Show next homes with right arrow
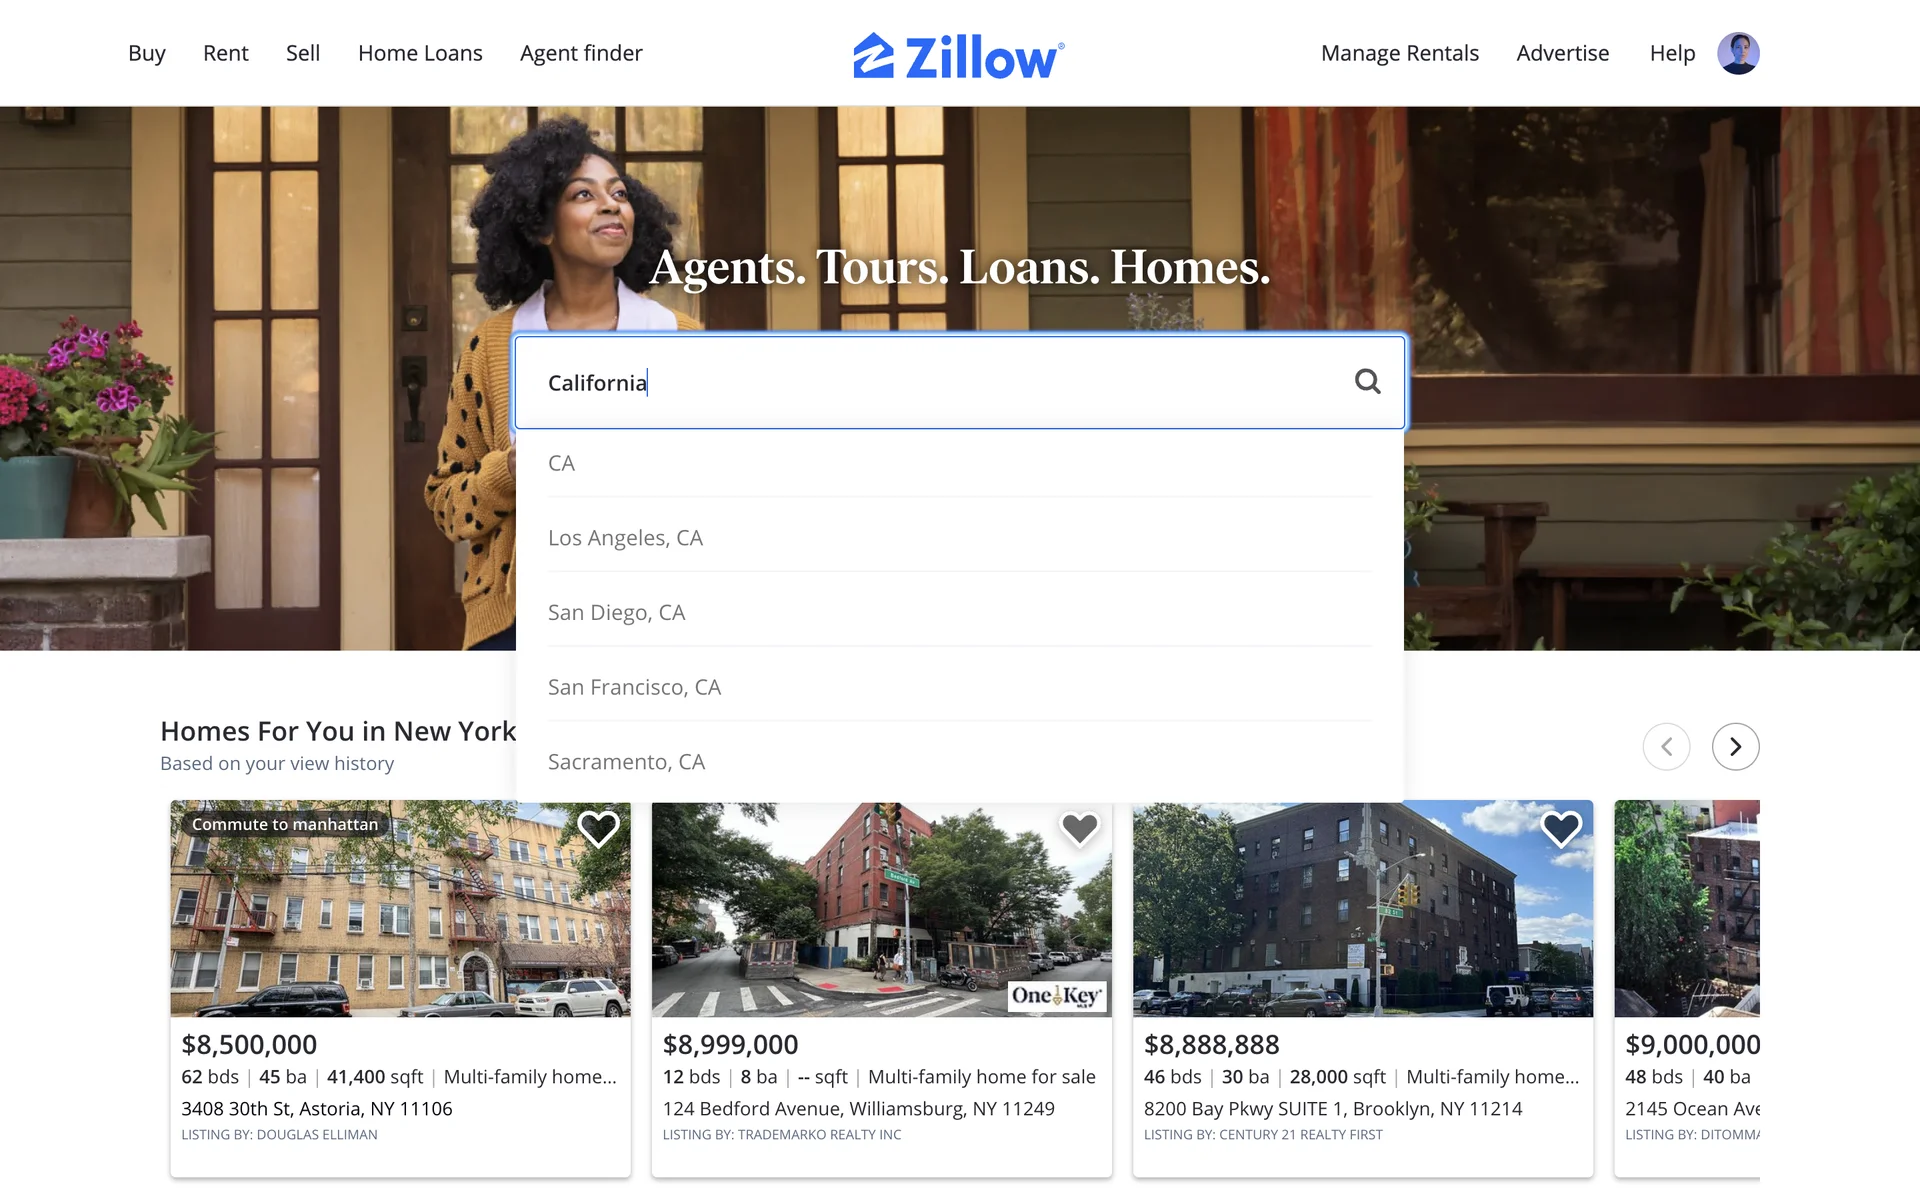Image resolution: width=1920 pixels, height=1200 pixels. click(x=1735, y=746)
